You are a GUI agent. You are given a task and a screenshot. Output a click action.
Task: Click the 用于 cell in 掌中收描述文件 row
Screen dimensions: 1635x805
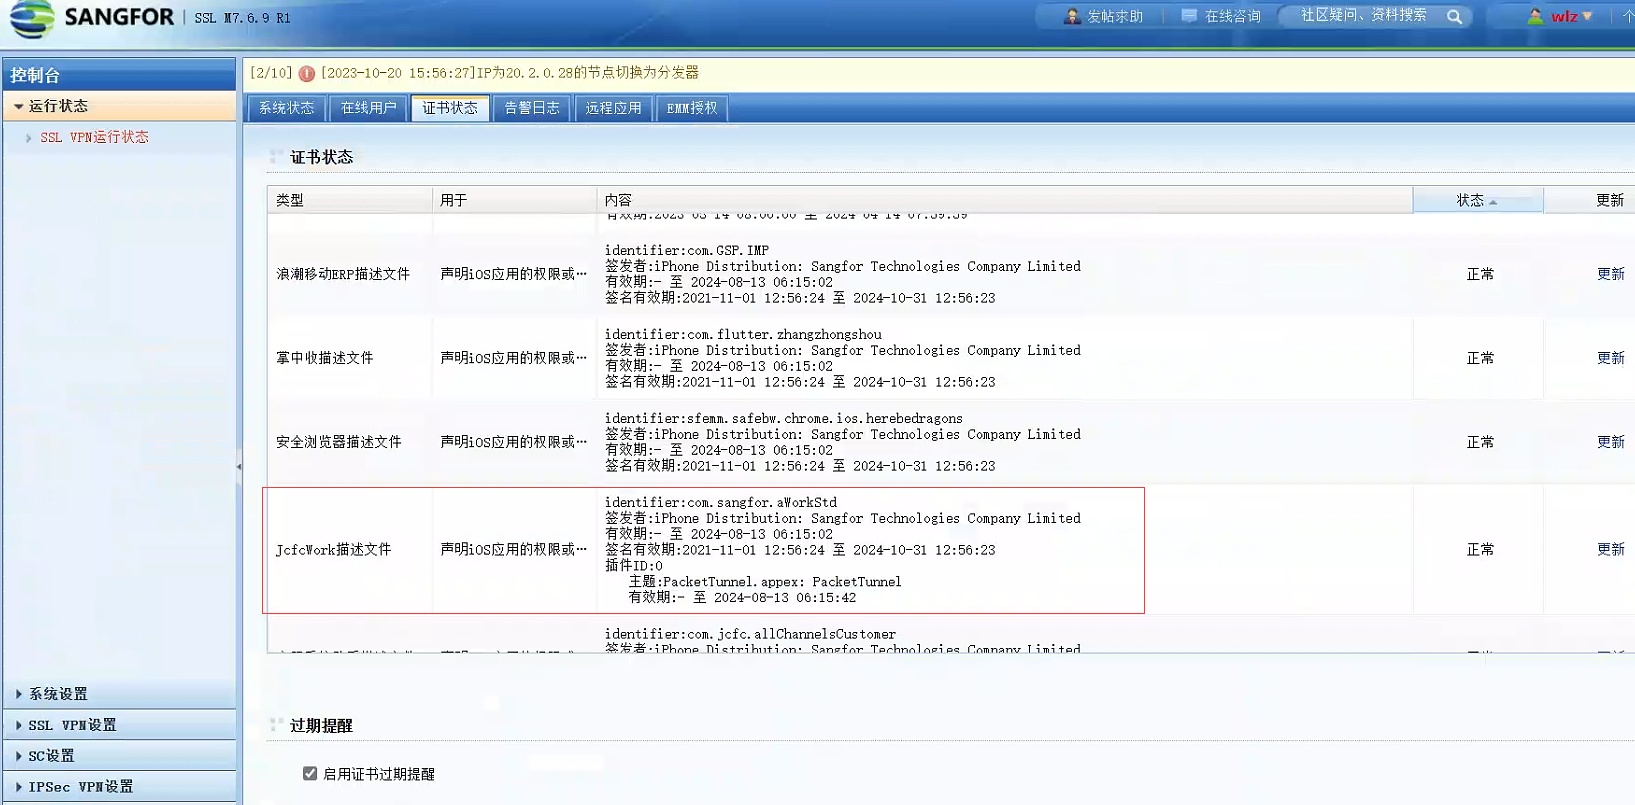point(514,358)
